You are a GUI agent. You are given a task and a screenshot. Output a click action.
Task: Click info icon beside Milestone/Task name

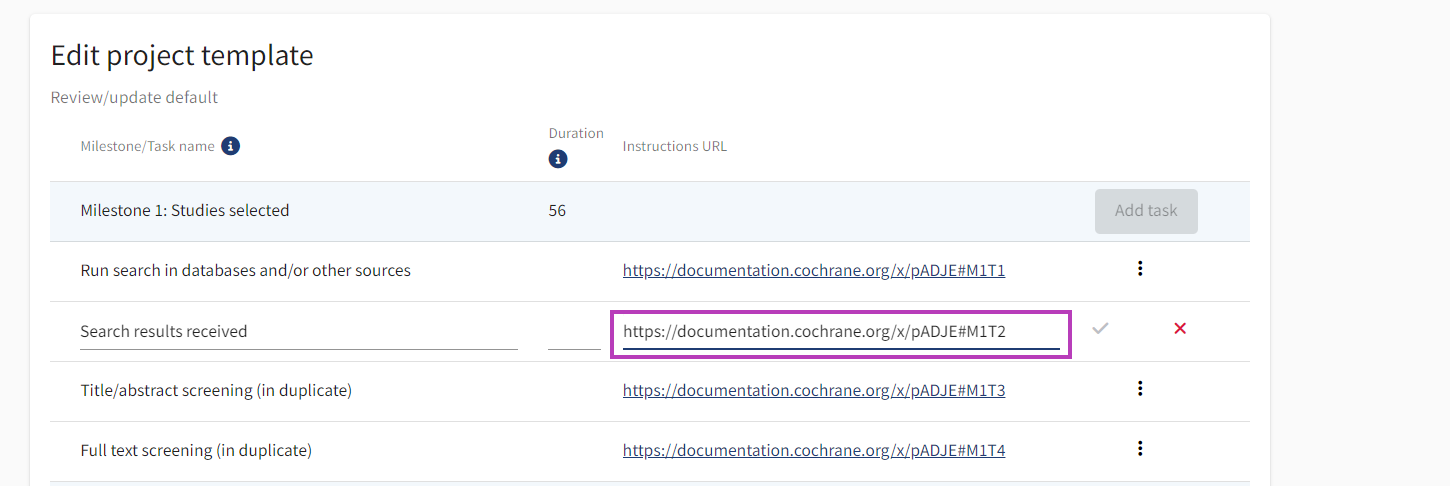click(230, 146)
